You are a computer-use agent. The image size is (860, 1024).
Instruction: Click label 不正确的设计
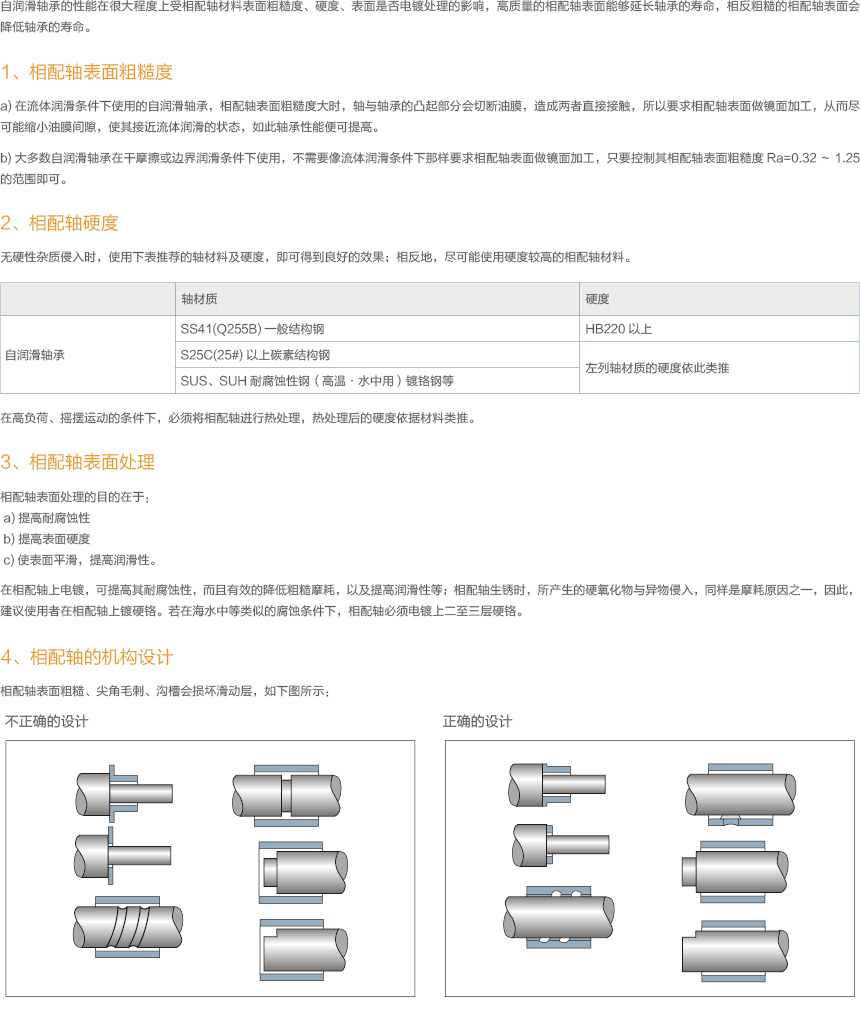46,721
